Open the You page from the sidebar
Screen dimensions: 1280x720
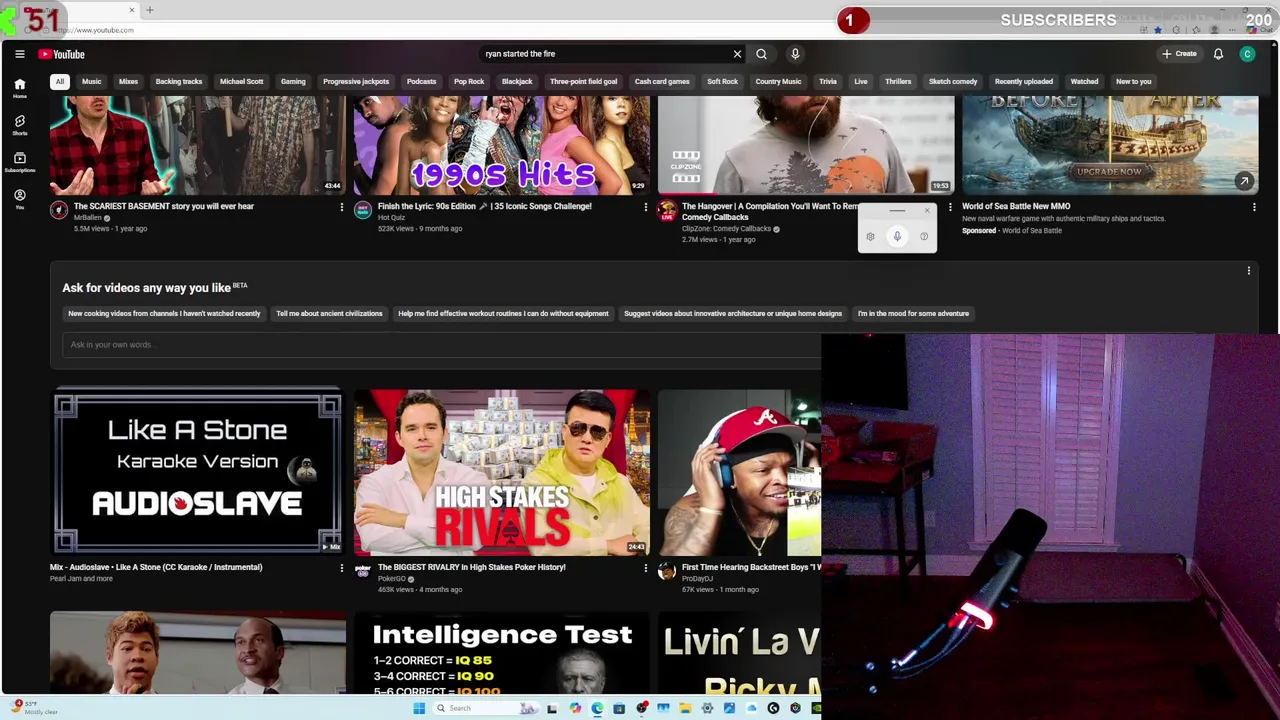[19, 199]
